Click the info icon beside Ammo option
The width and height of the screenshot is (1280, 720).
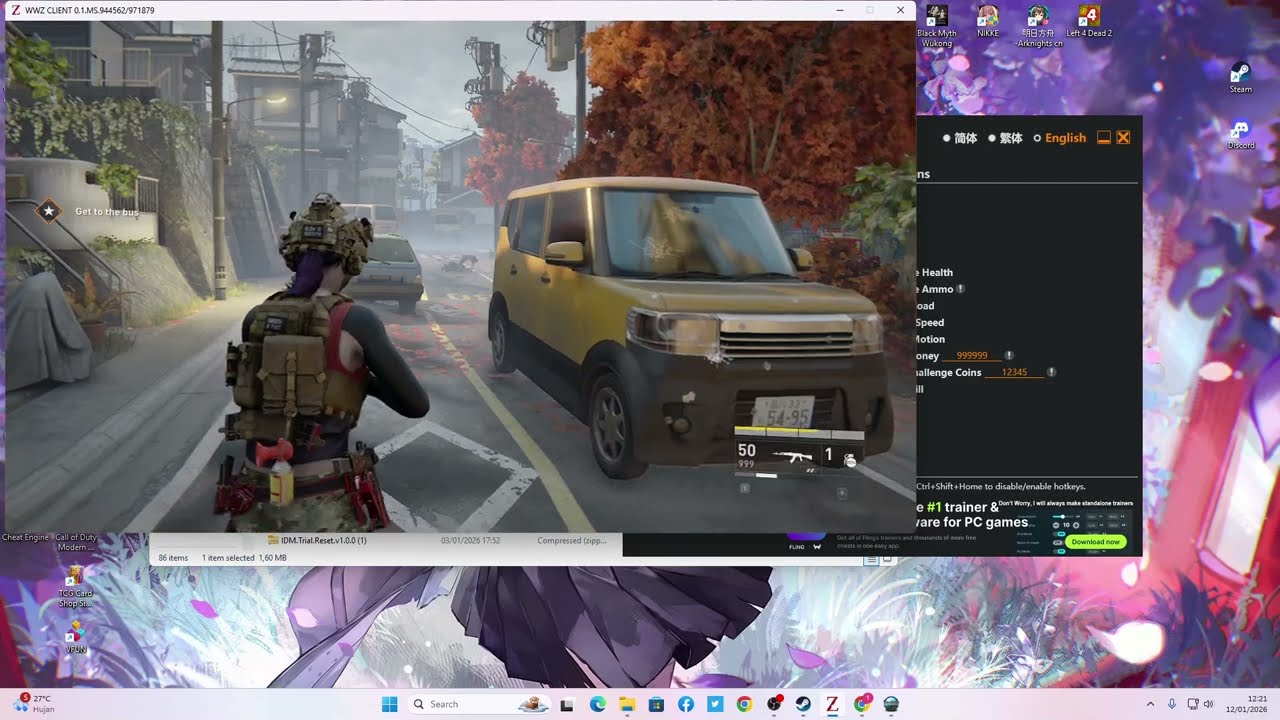(960, 289)
